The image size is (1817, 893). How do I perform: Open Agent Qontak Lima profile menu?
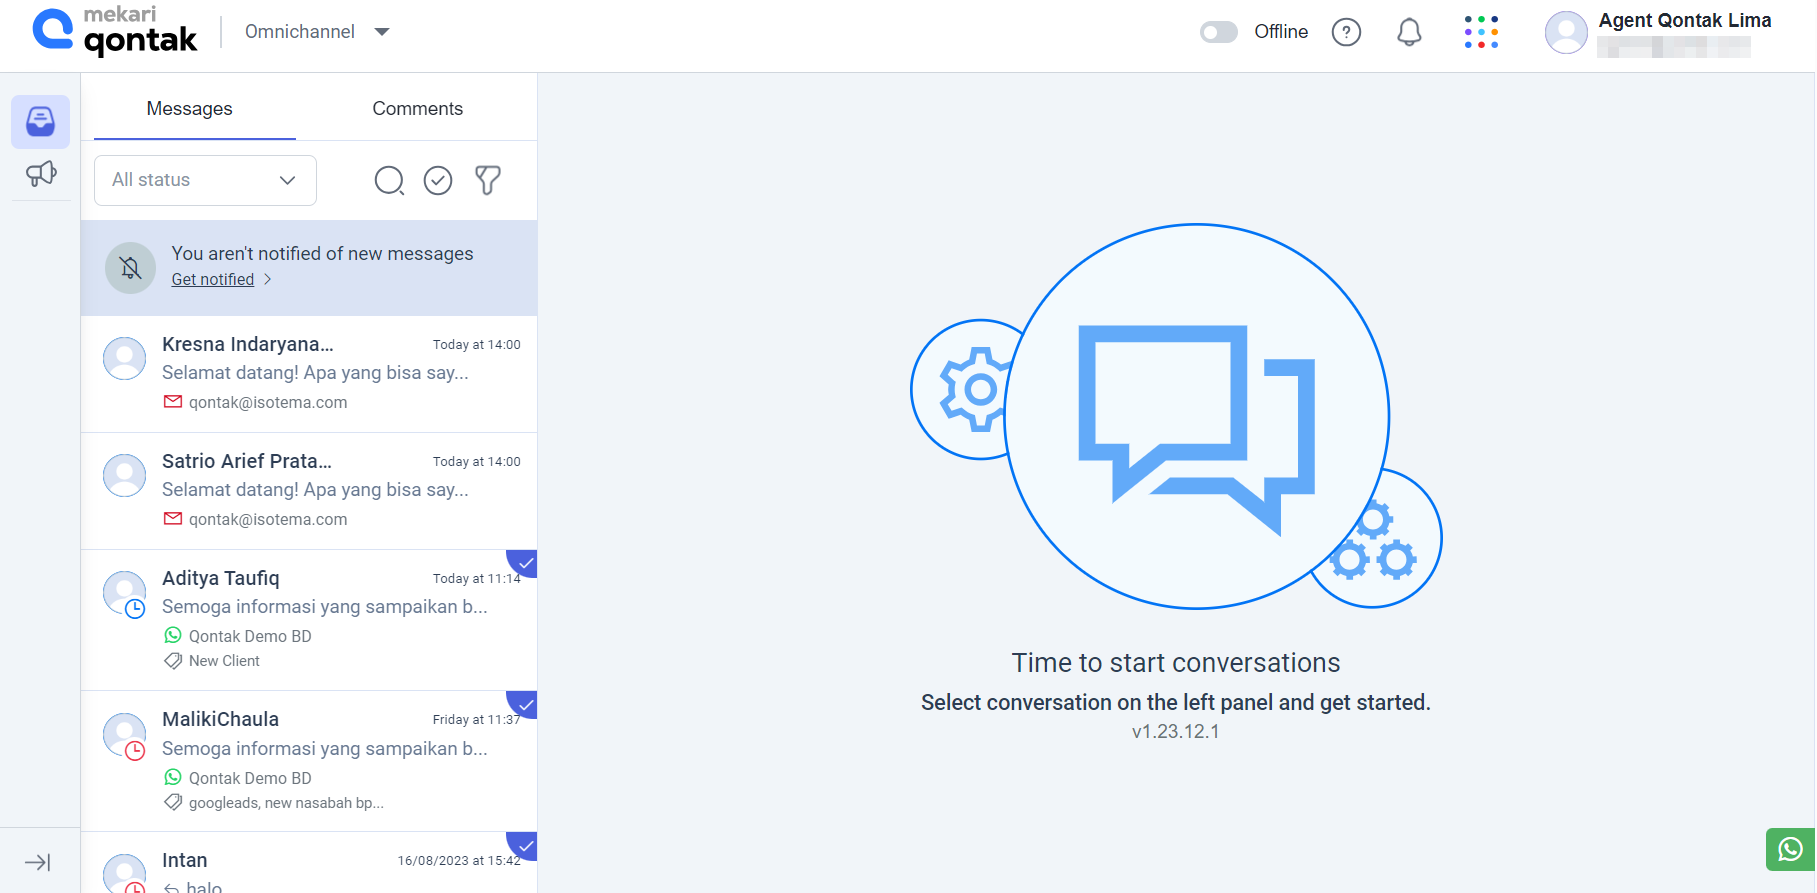[x=1659, y=32]
